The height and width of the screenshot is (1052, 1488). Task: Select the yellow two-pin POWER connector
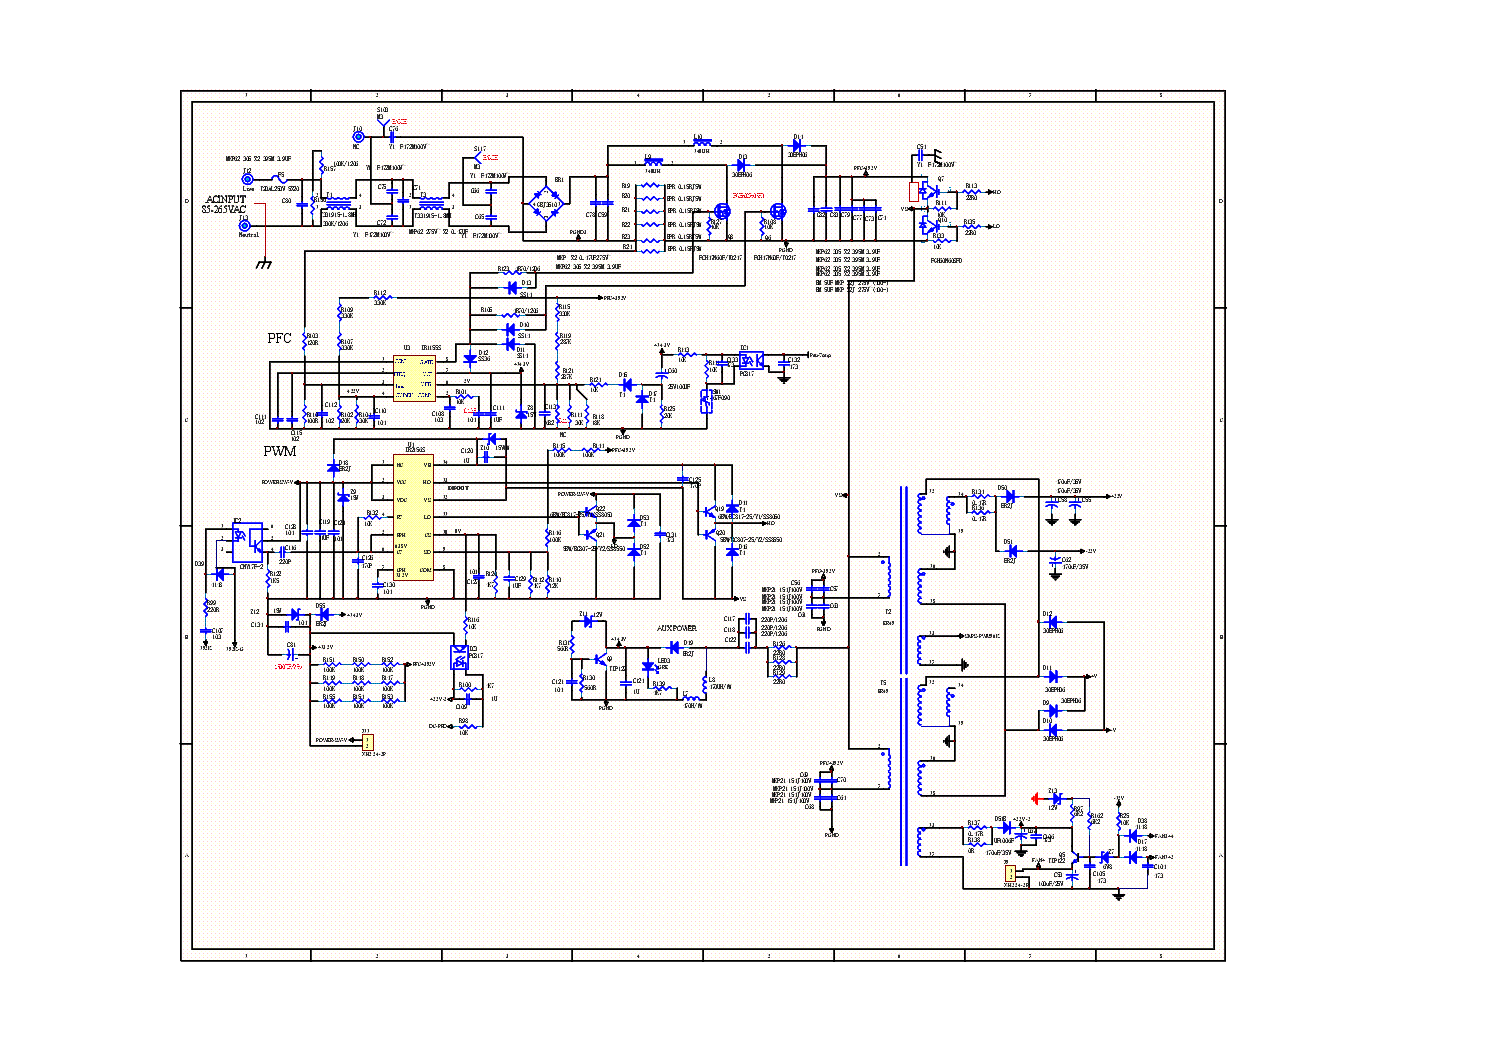367,741
